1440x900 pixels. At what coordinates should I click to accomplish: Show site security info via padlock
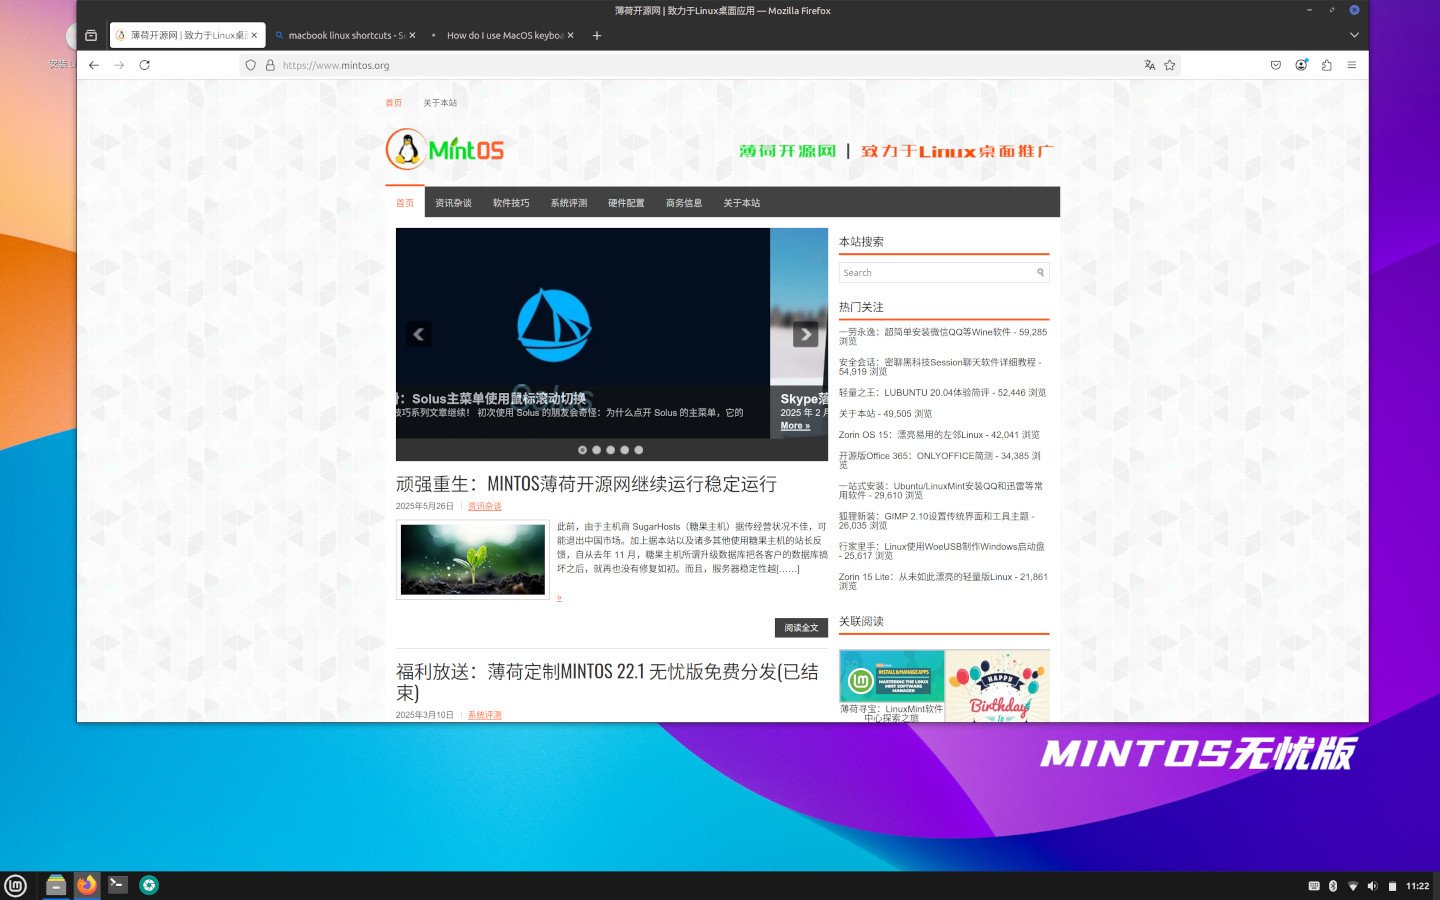click(270, 65)
